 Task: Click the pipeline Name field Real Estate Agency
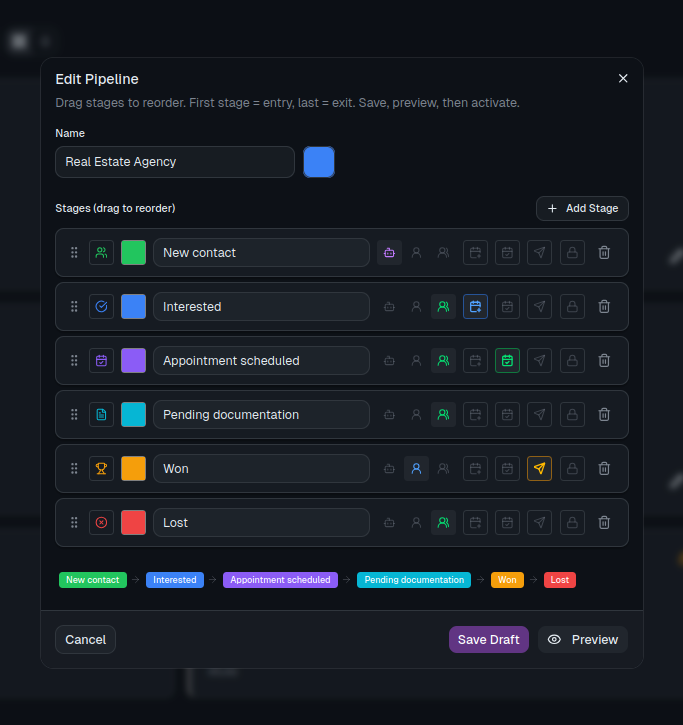point(175,162)
